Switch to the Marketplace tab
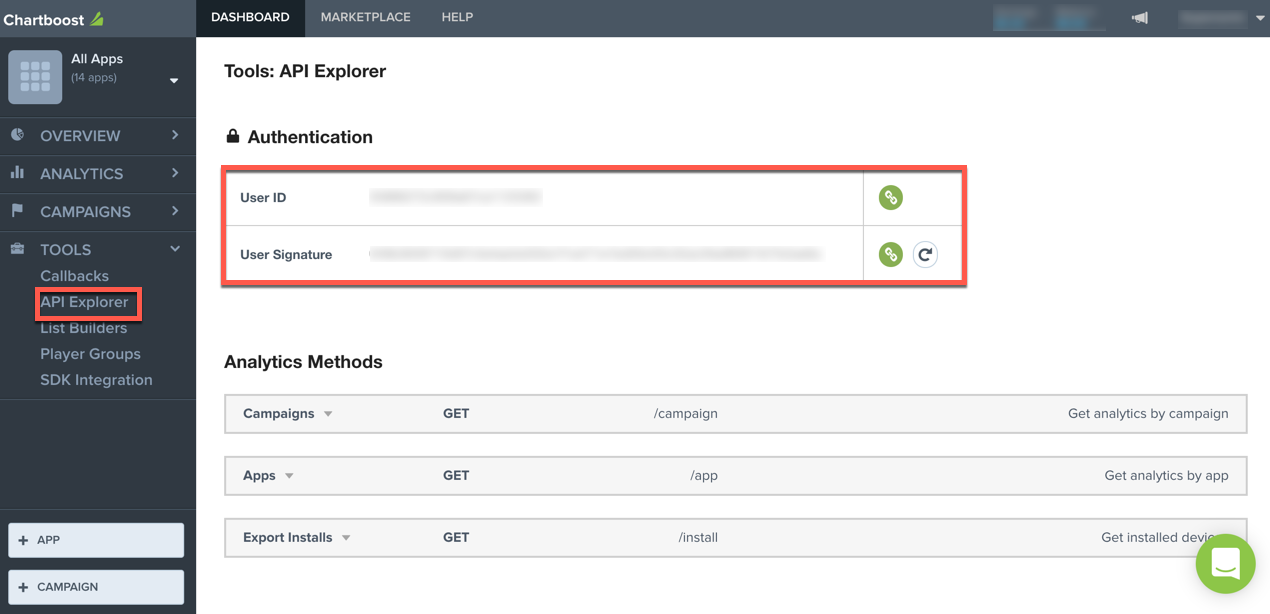This screenshot has height=614, width=1270. pos(365,17)
